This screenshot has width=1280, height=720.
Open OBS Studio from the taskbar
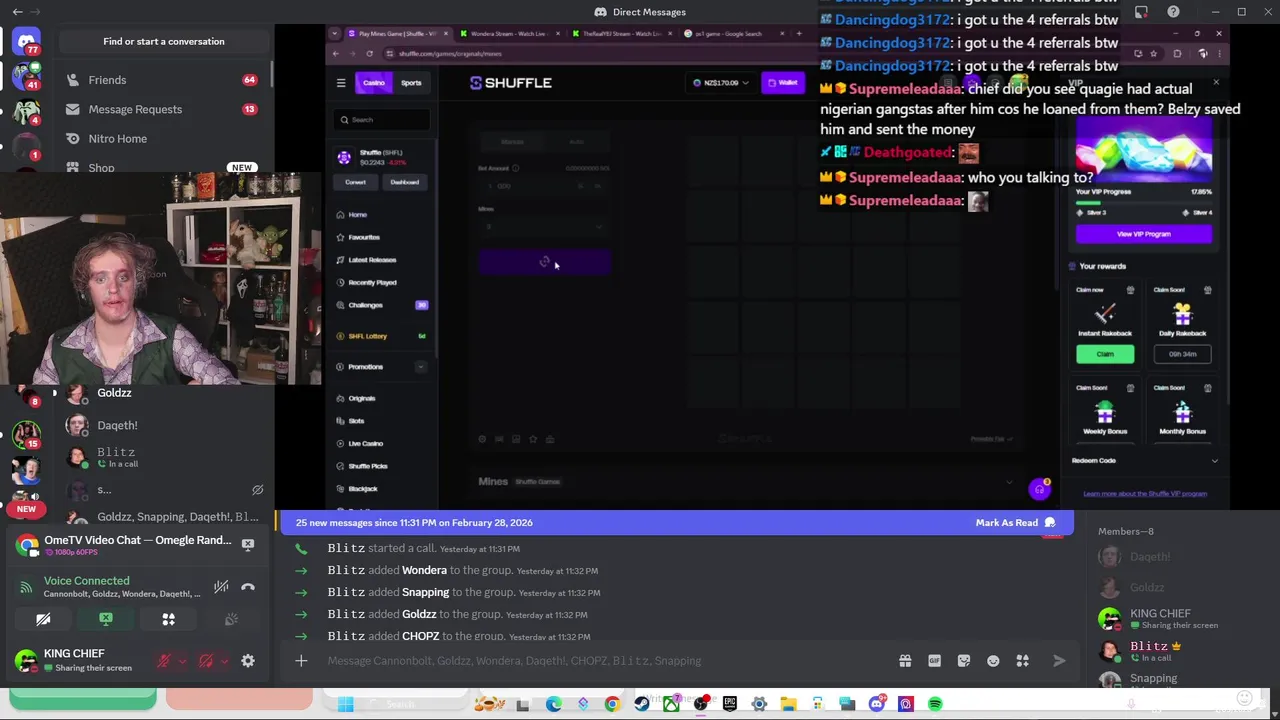tap(701, 704)
